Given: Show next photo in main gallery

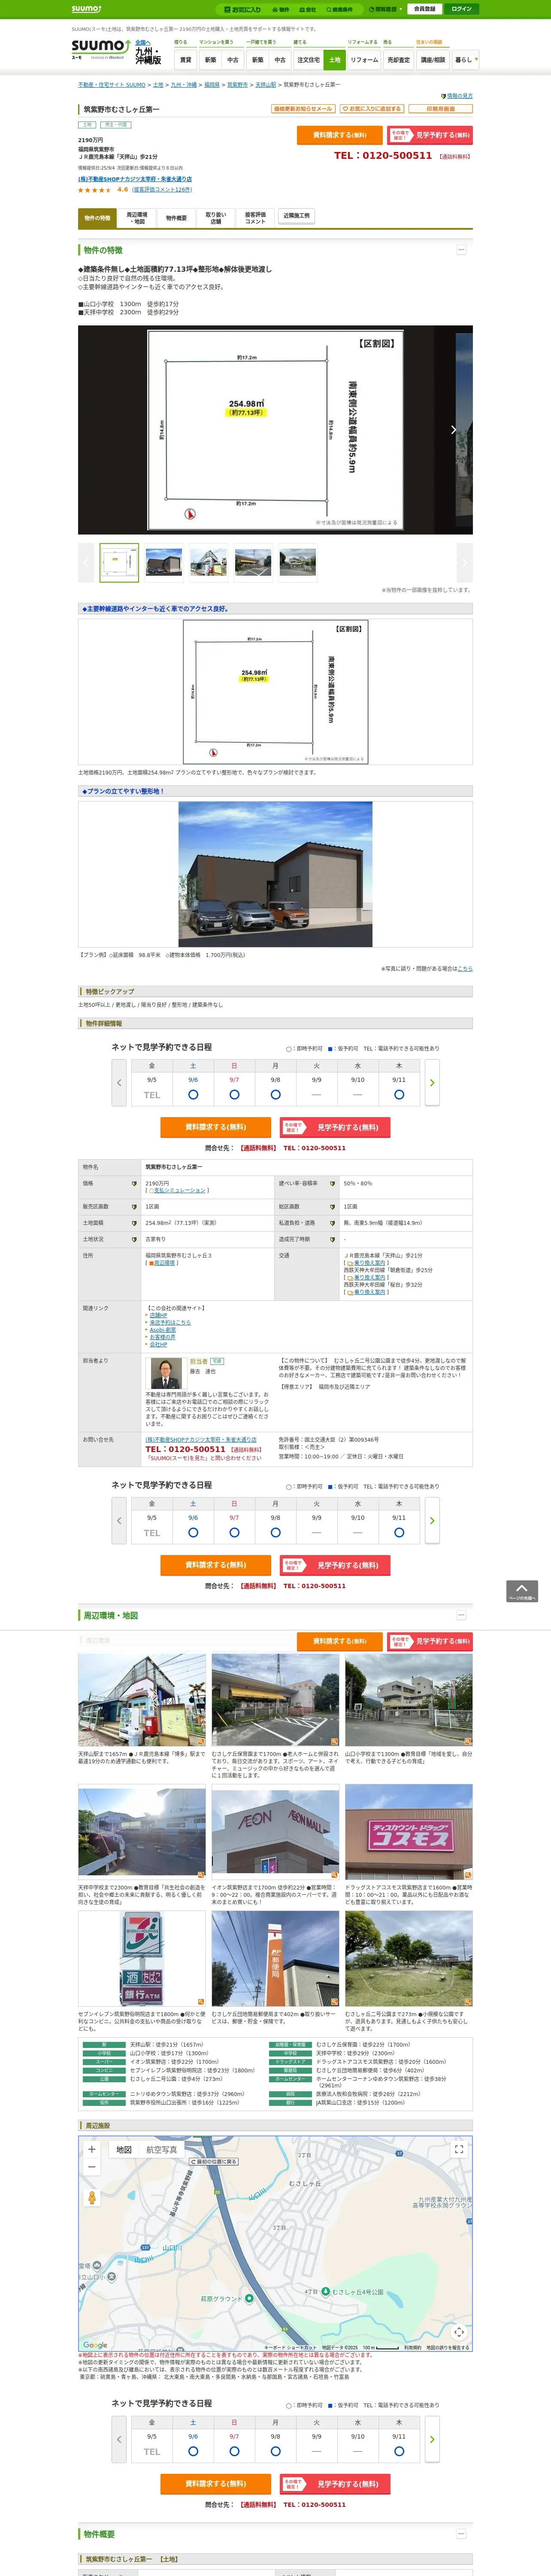Looking at the screenshot, I should click(453, 430).
